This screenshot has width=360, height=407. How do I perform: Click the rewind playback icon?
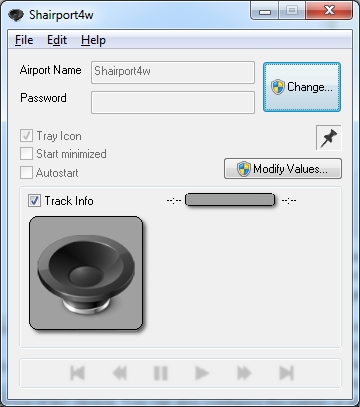pyautogui.click(x=120, y=373)
